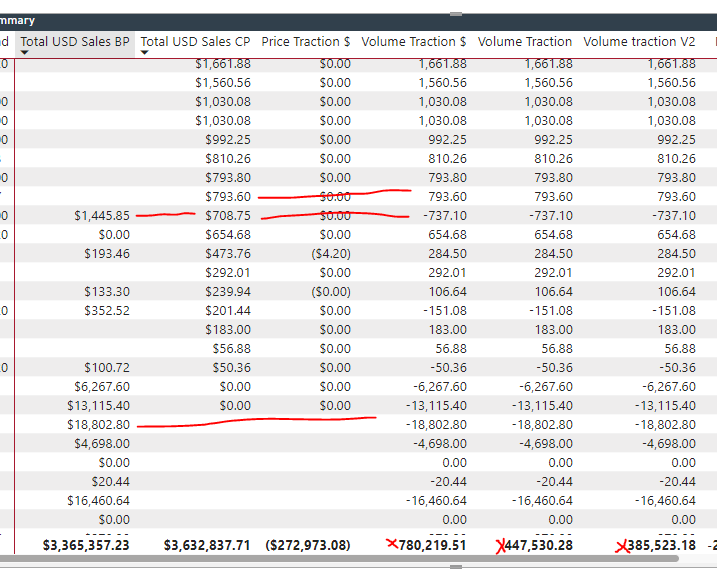The width and height of the screenshot is (717, 581).
Task: Click the Price Traction $ column header
Action: [x=305, y=42]
